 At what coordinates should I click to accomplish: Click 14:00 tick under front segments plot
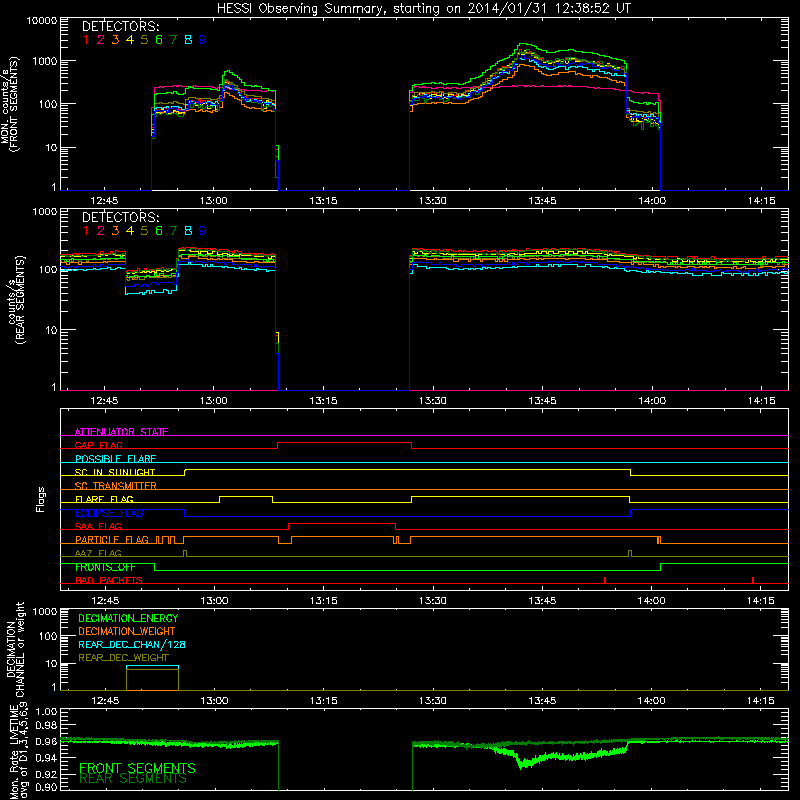point(652,201)
